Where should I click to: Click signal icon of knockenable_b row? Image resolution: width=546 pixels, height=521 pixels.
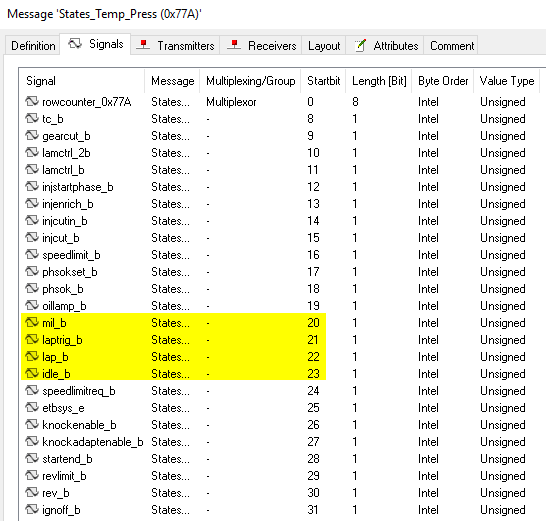[32, 425]
